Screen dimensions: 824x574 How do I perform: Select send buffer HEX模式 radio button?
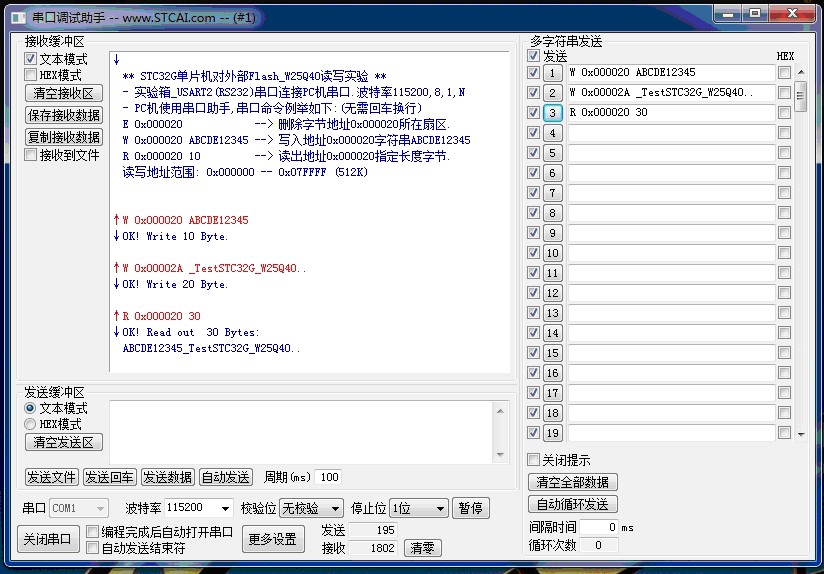coord(30,424)
